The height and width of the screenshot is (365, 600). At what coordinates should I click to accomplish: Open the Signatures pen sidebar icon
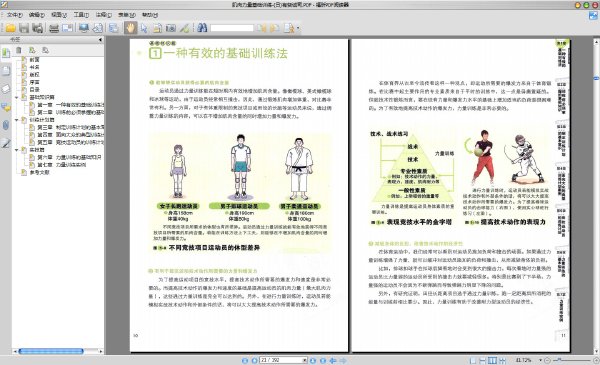click(x=6, y=143)
